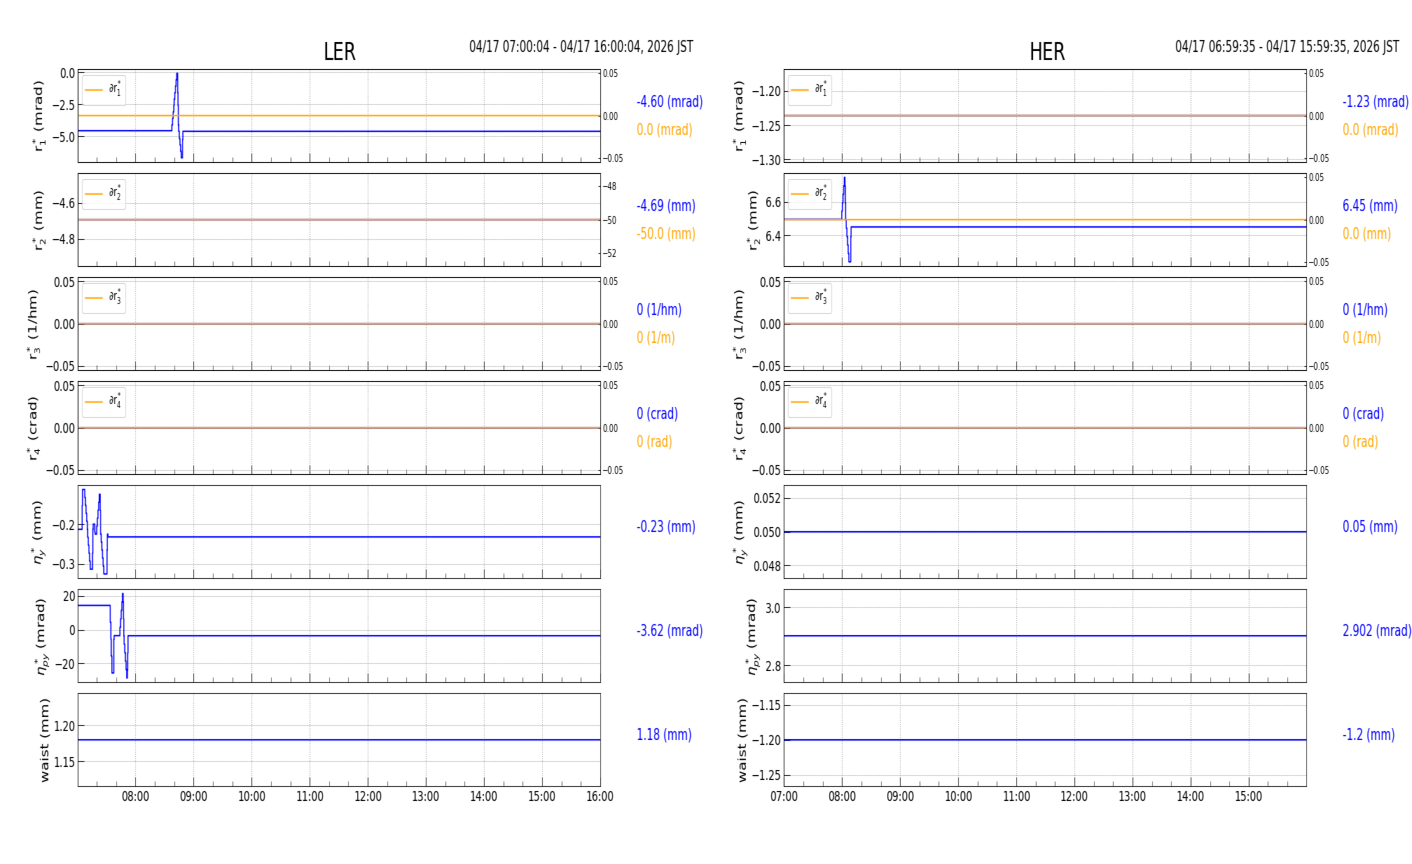Click the ∂r2* legend in the HER plot

point(810,194)
